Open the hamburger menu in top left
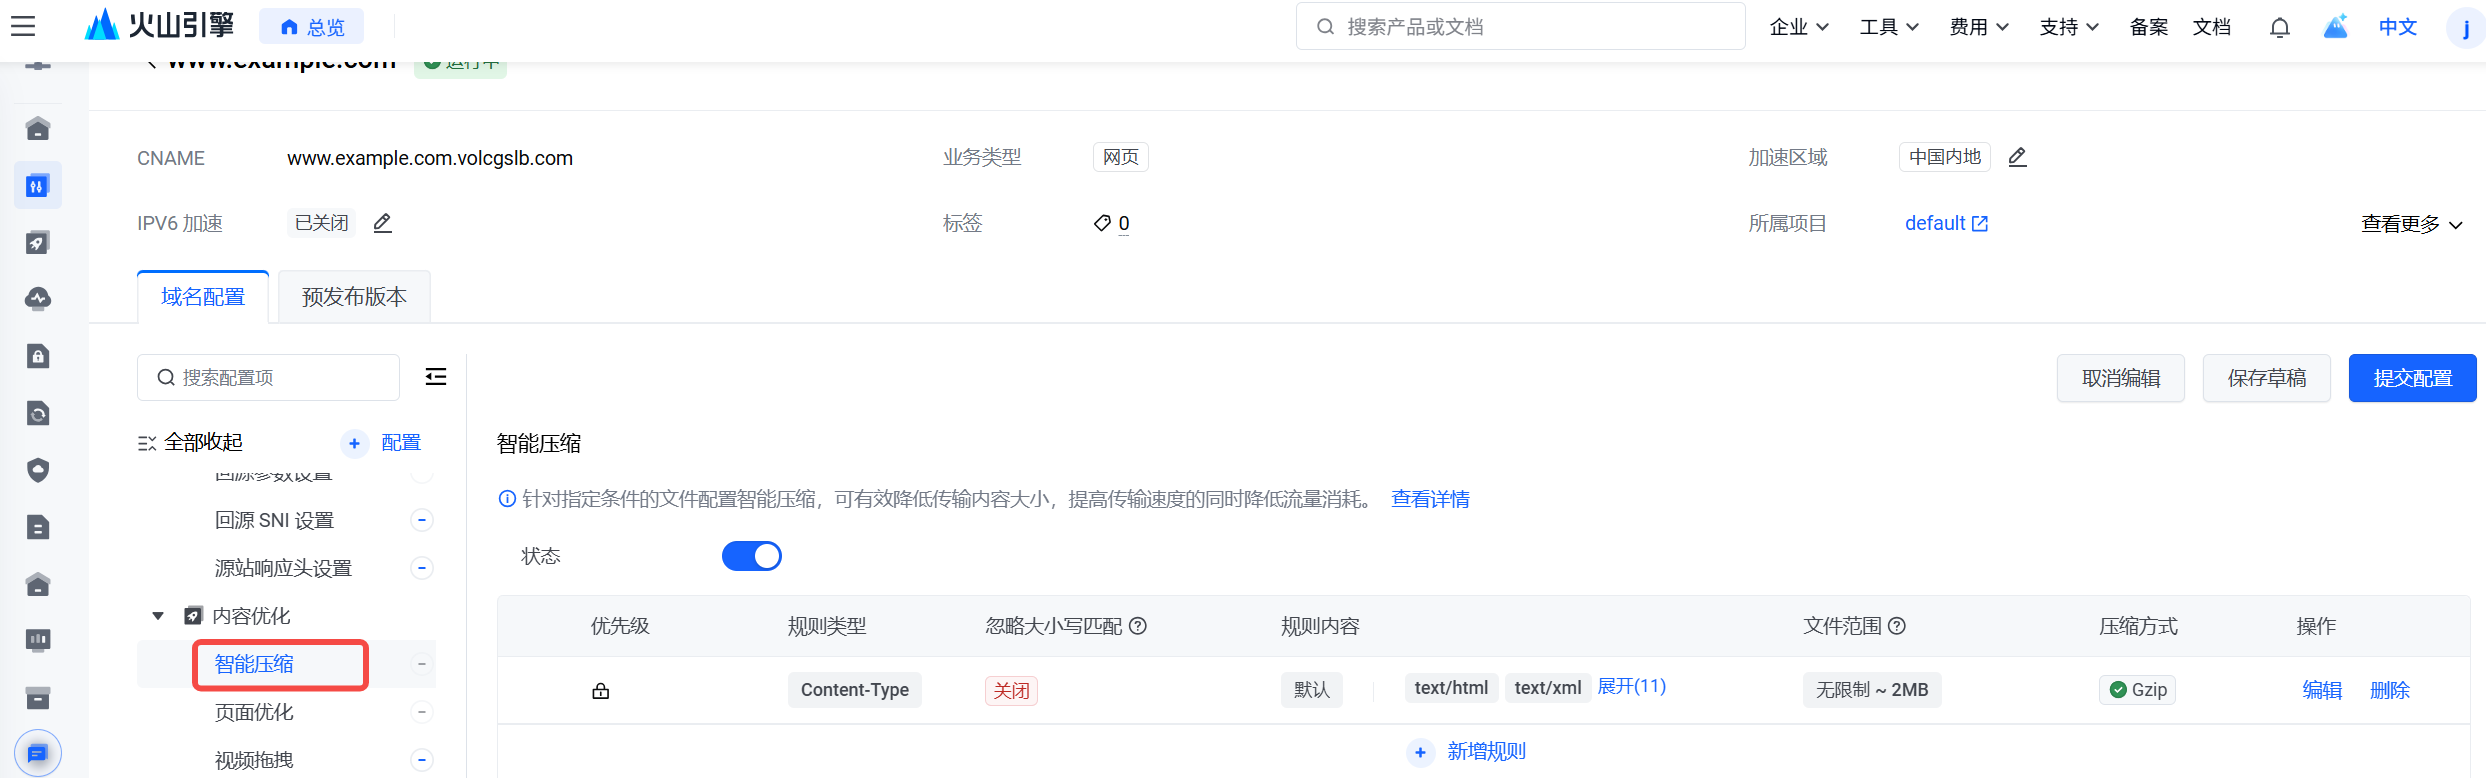 pos(23,27)
